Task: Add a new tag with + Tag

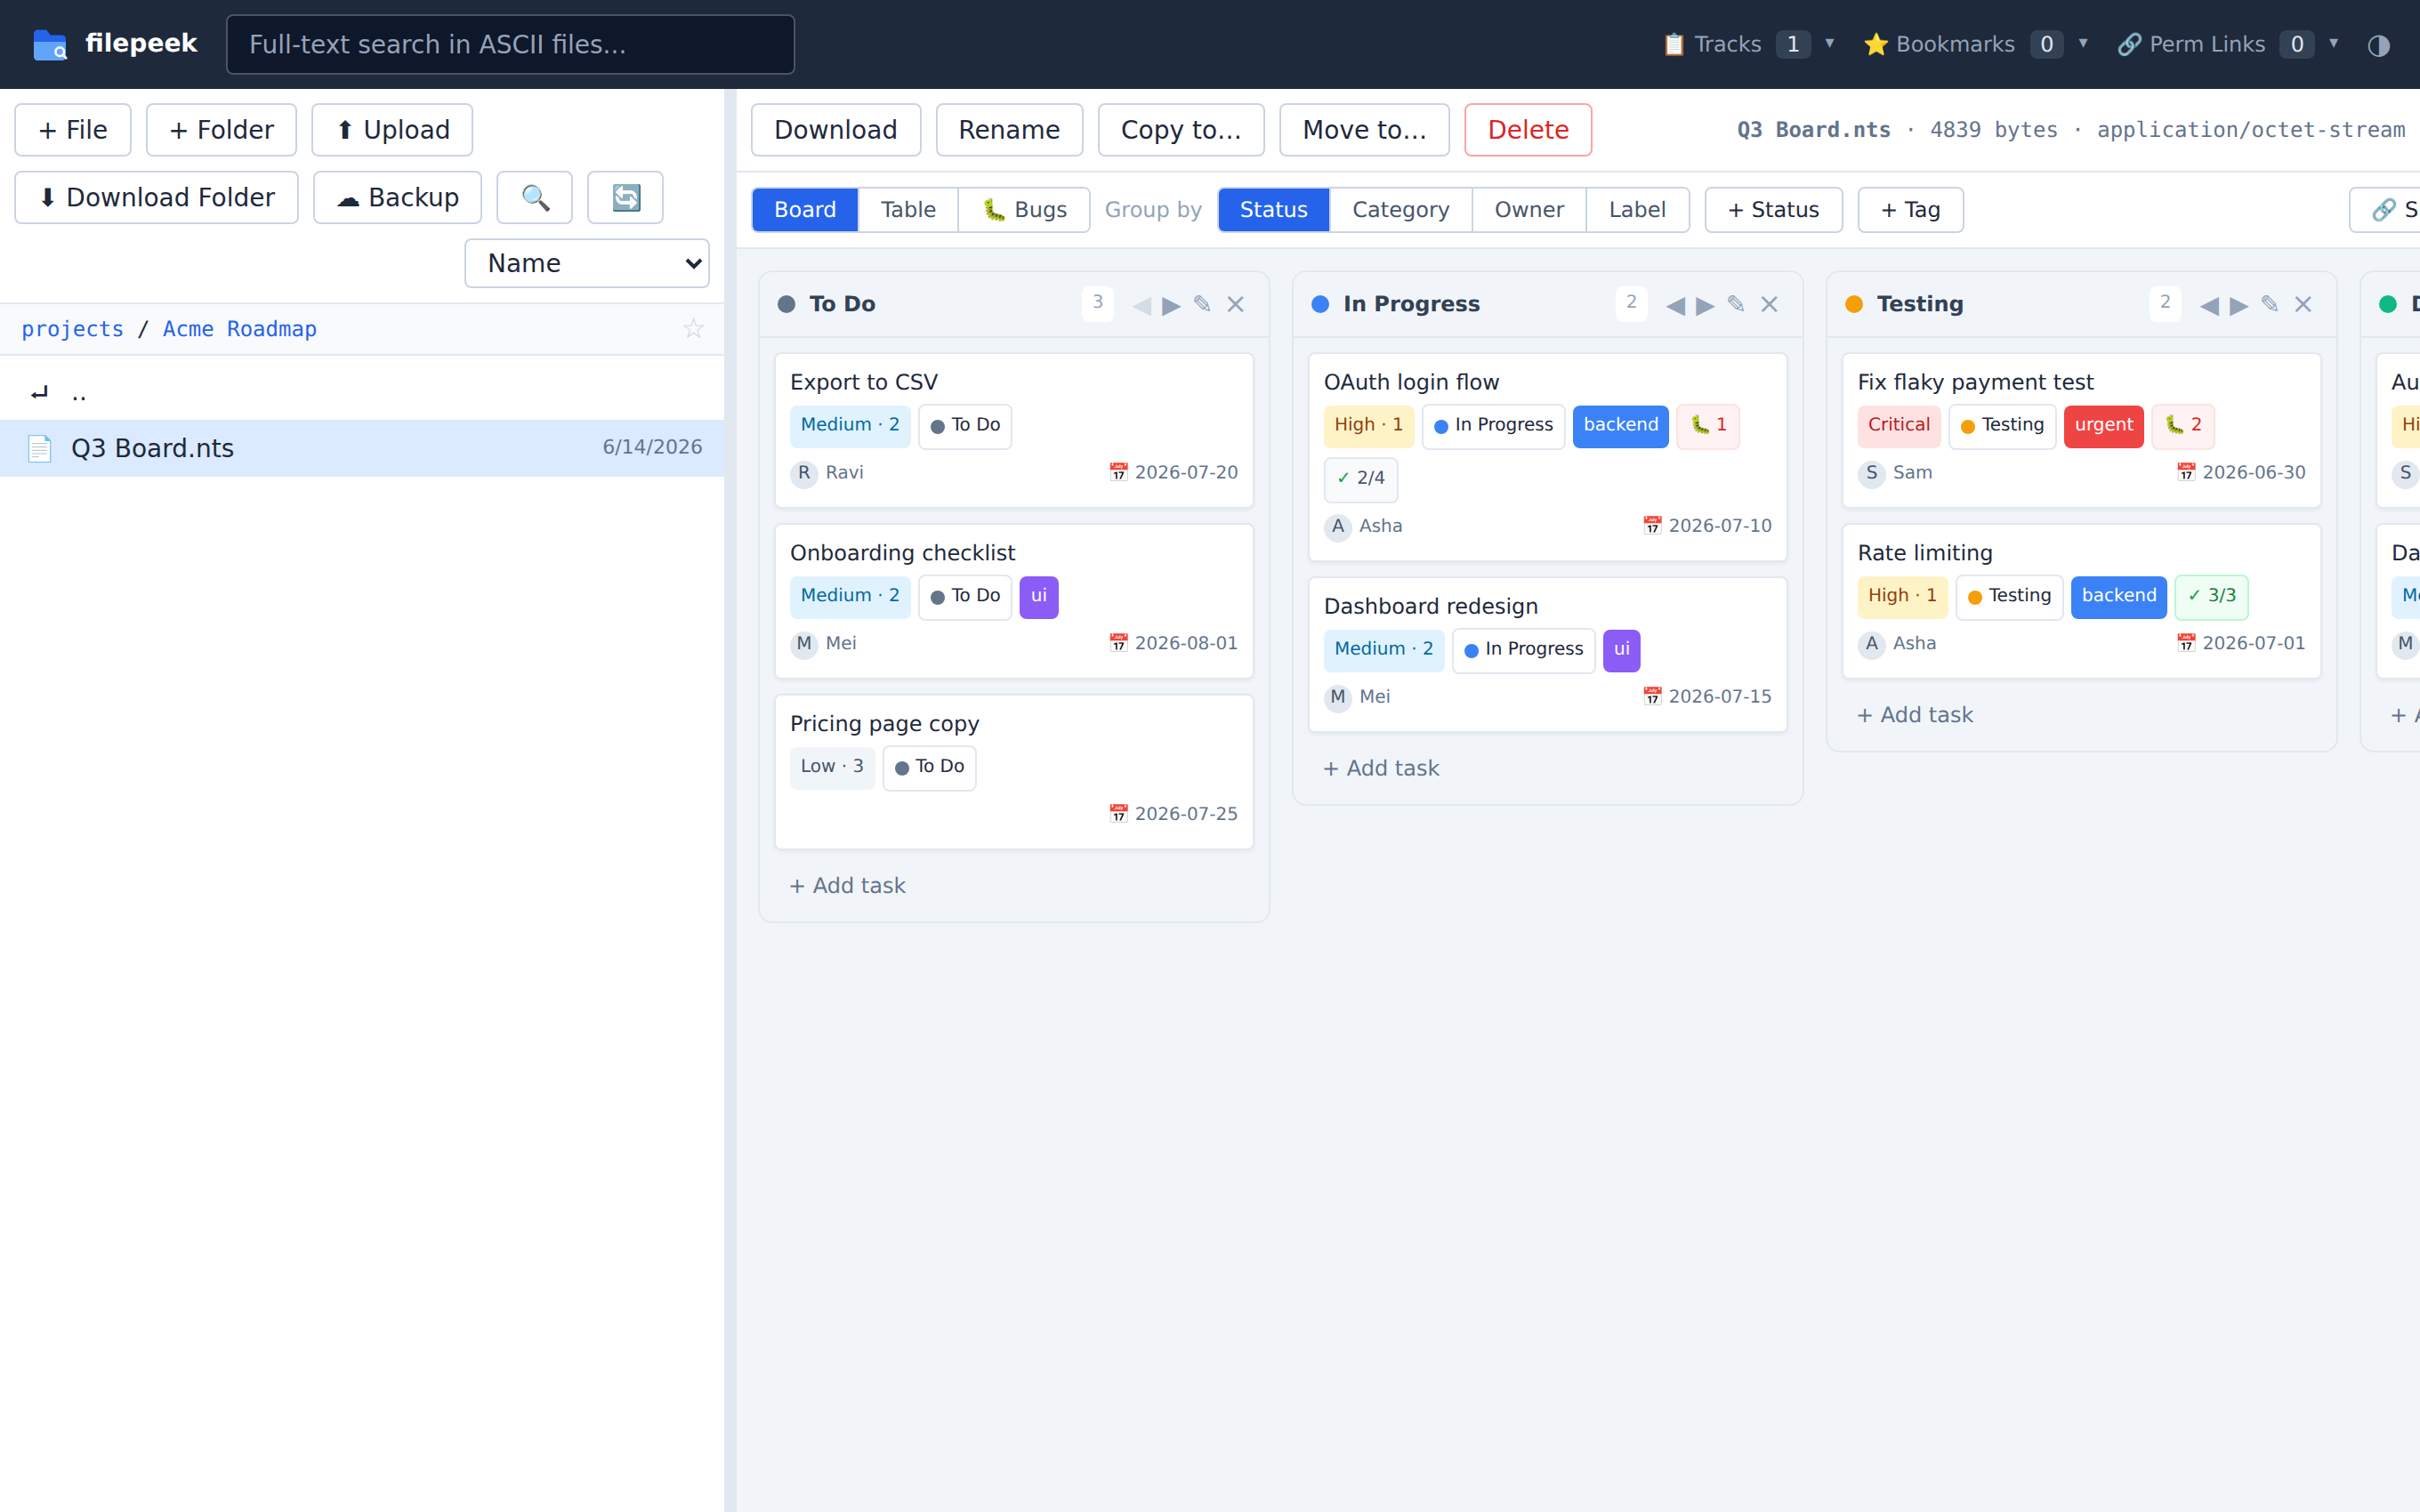Action: 1910,210
